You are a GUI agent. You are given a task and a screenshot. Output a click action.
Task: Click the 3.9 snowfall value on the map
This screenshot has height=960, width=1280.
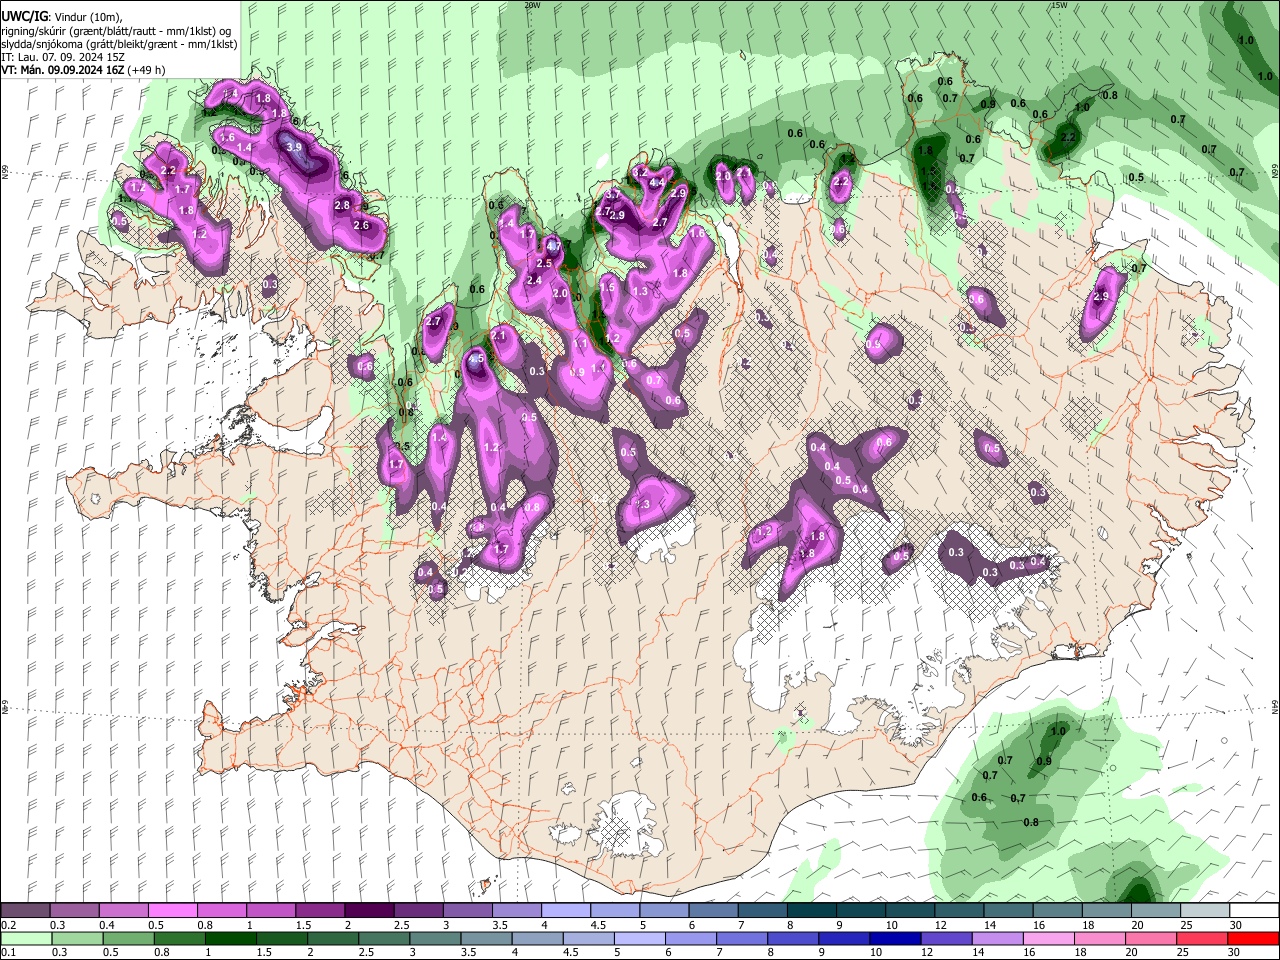[294, 147]
